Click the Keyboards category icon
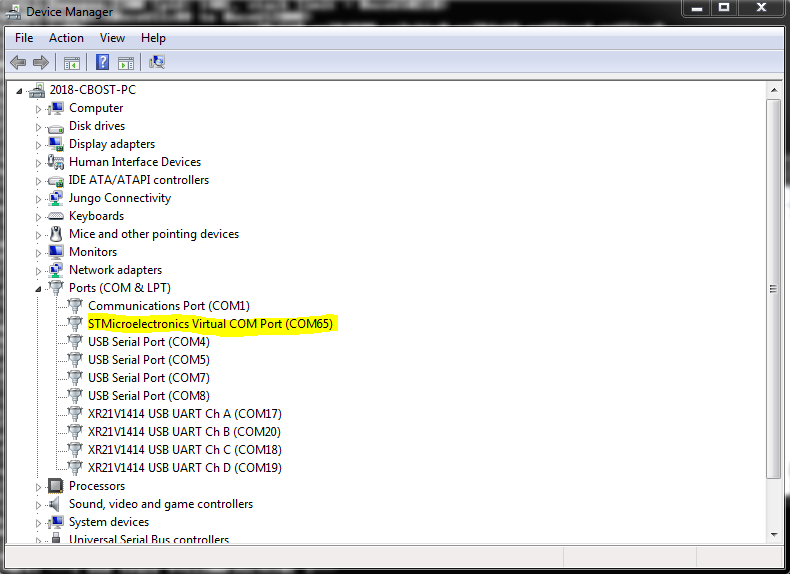790x574 pixels. pyautogui.click(x=55, y=216)
